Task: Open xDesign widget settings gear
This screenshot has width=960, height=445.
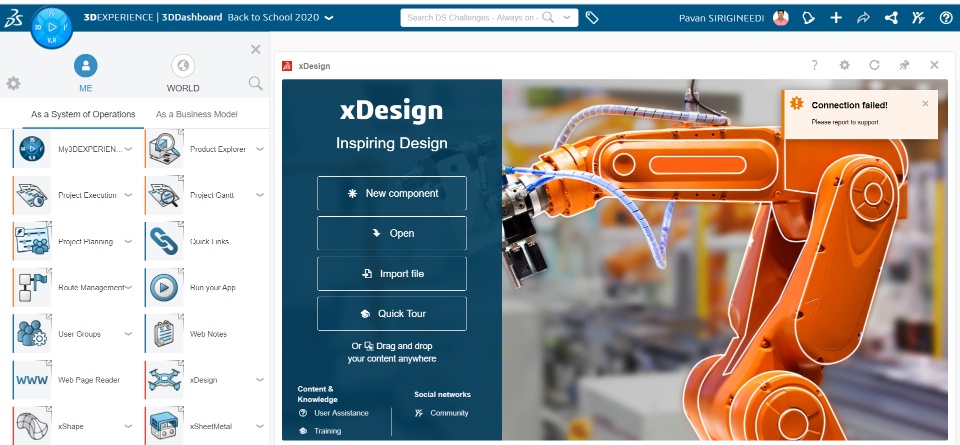Action: click(x=844, y=65)
